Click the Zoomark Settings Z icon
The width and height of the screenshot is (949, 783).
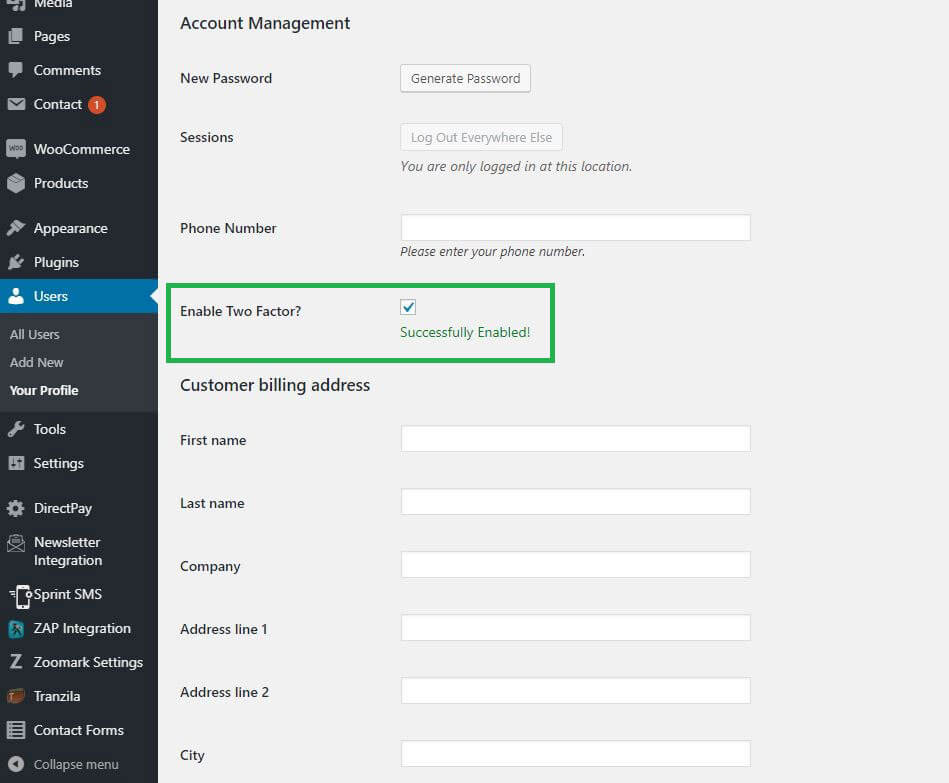coord(16,661)
